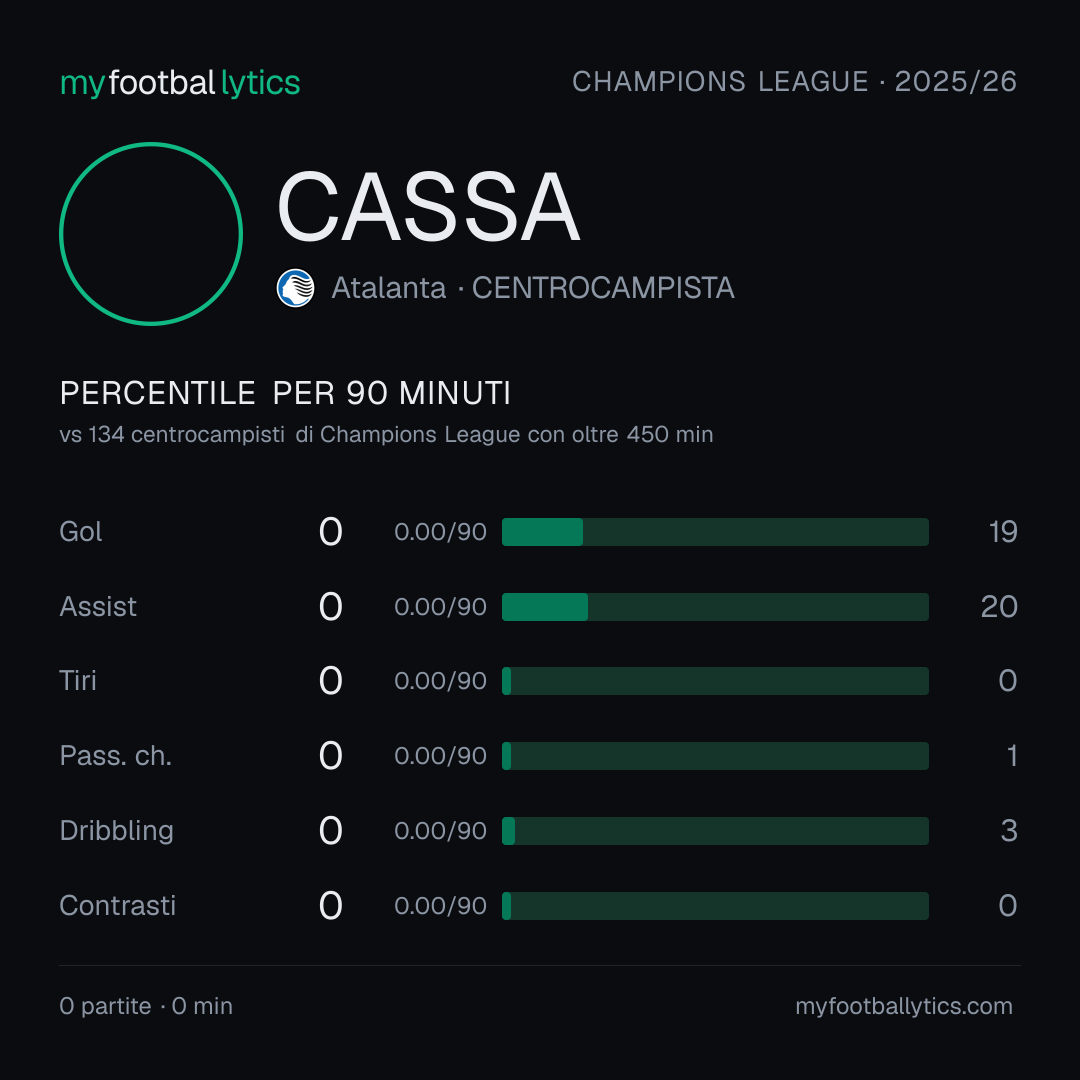Click the CASSA player name

(x=428, y=207)
